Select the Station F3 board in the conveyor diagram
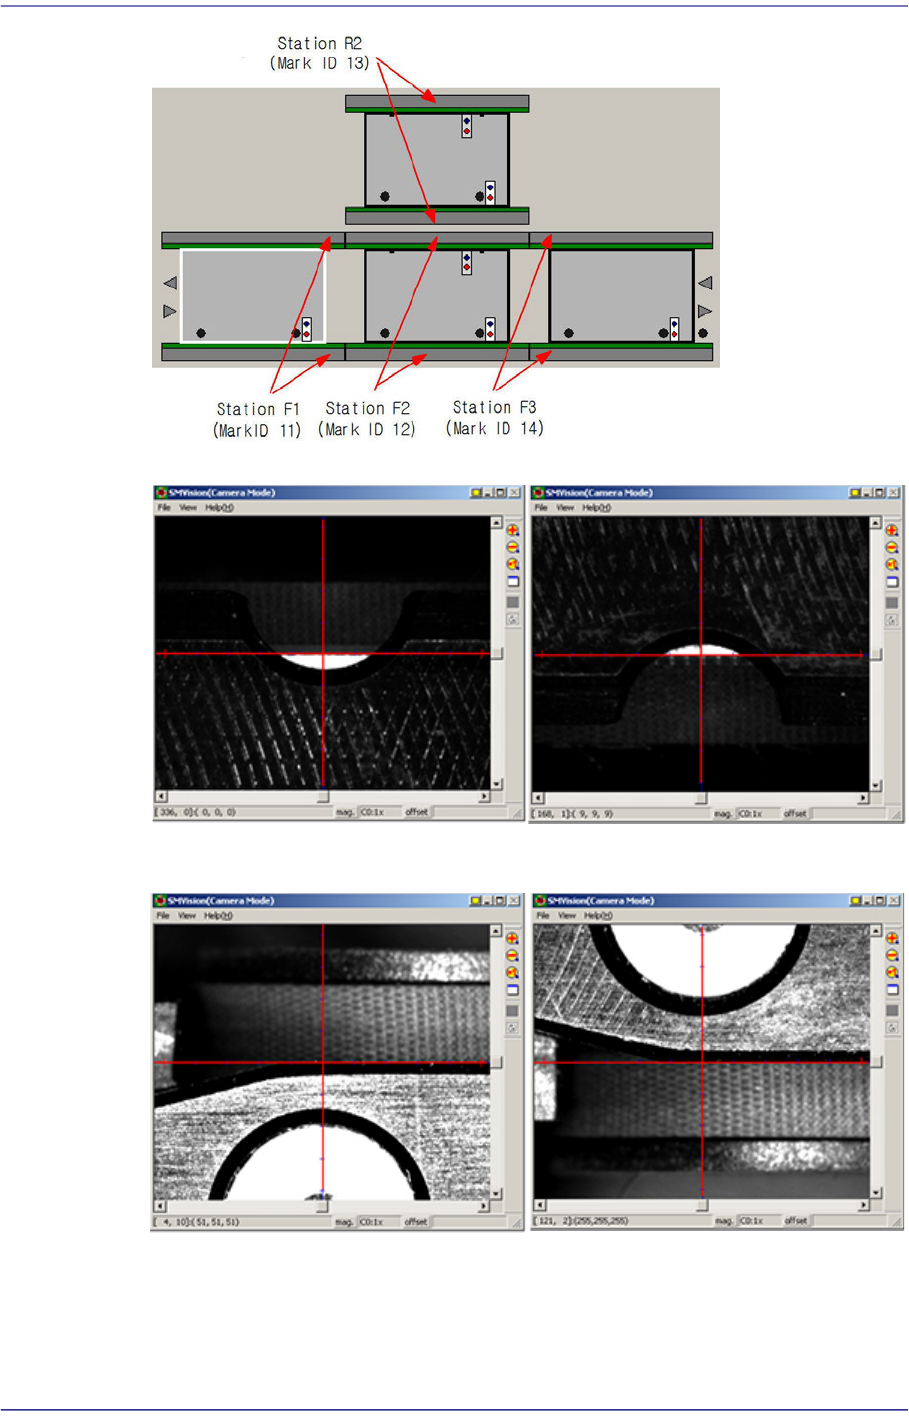Viewport: 909px width, 1421px height. [621, 296]
